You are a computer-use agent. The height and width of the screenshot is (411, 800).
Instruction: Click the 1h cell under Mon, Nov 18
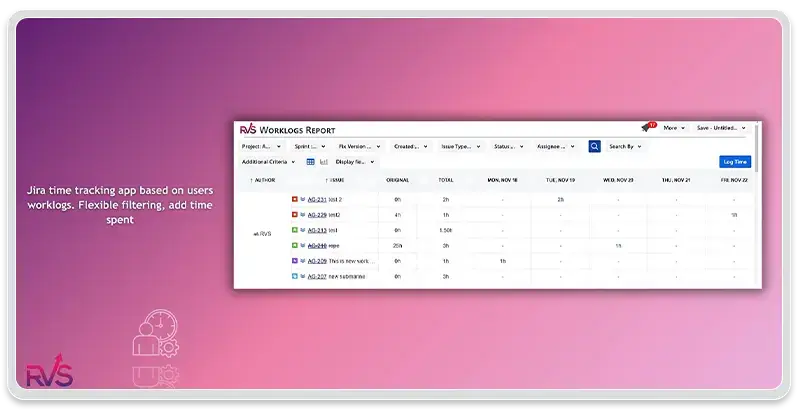point(503,261)
